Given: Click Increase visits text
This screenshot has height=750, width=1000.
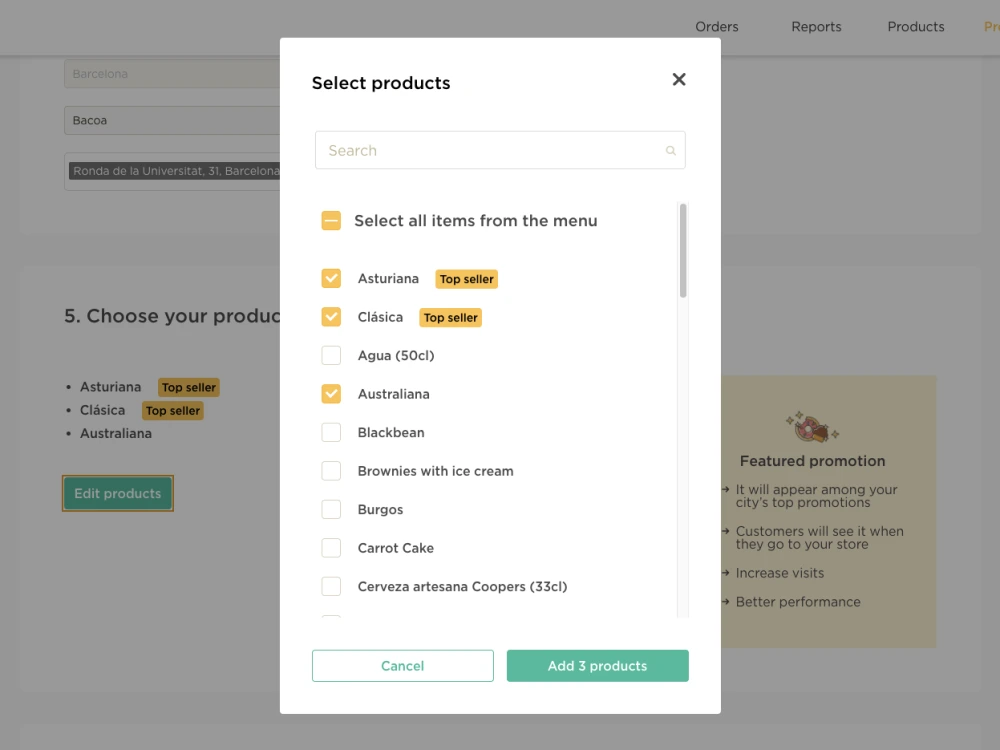Looking at the screenshot, I should [x=779, y=573].
